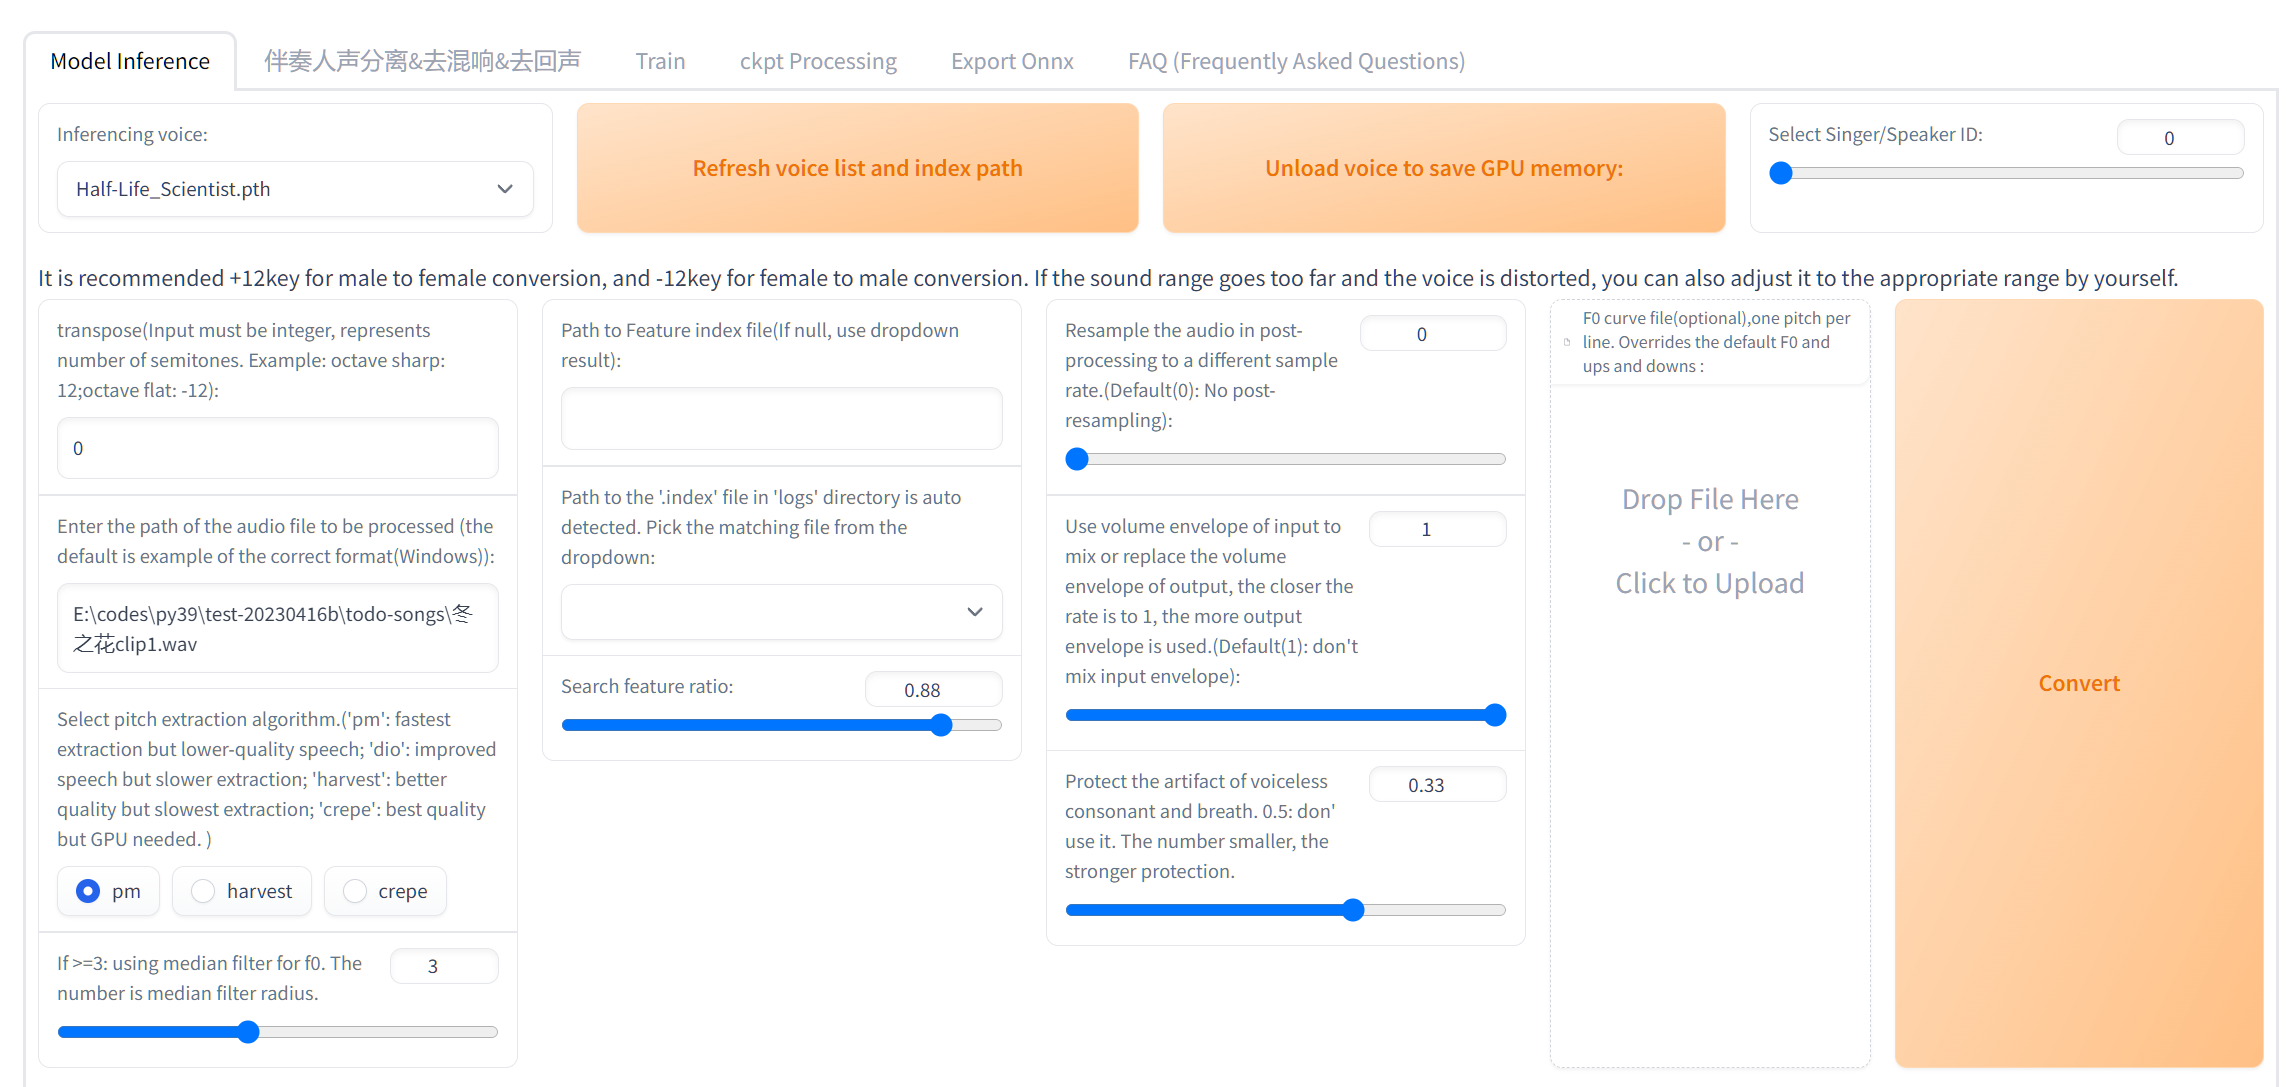Switch to the Train tab
The image size is (2287, 1087).
pos(660,61)
